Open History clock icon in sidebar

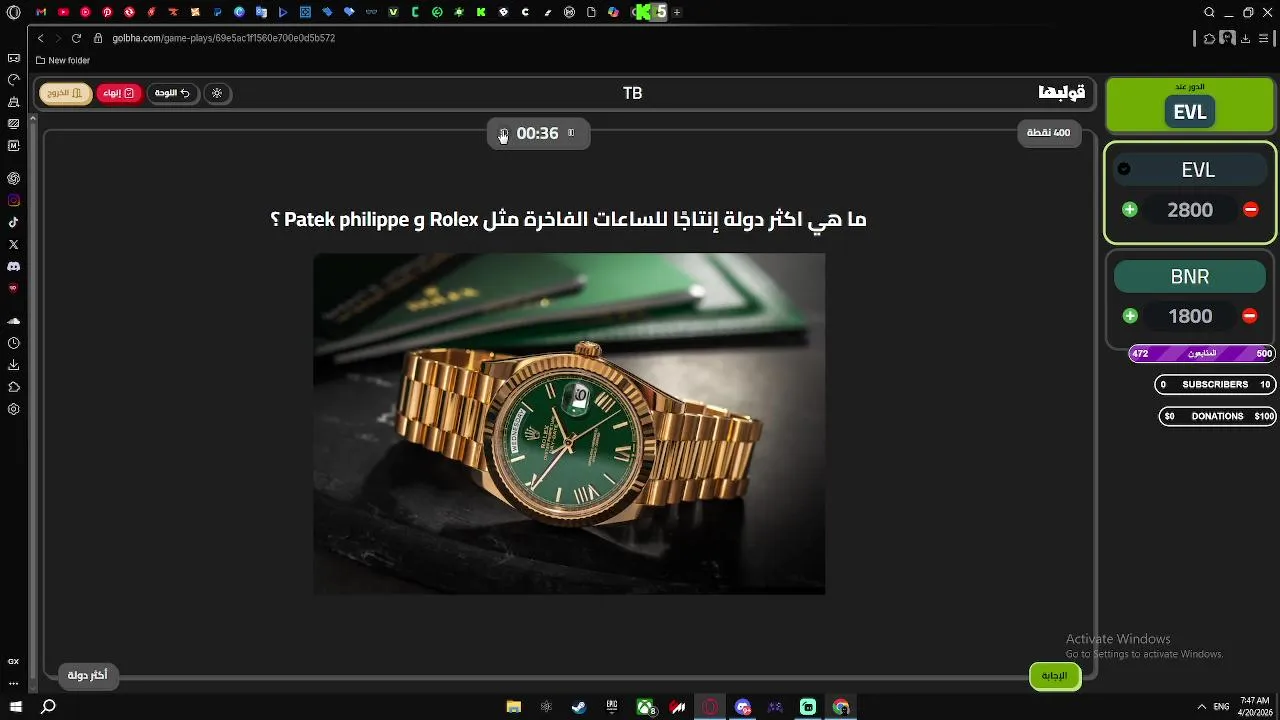[13, 343]
